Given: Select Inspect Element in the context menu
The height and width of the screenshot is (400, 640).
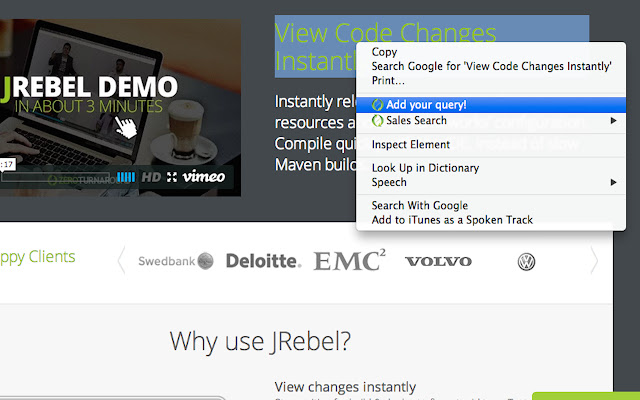Looking at the screenshot, I should coord(410,144).
